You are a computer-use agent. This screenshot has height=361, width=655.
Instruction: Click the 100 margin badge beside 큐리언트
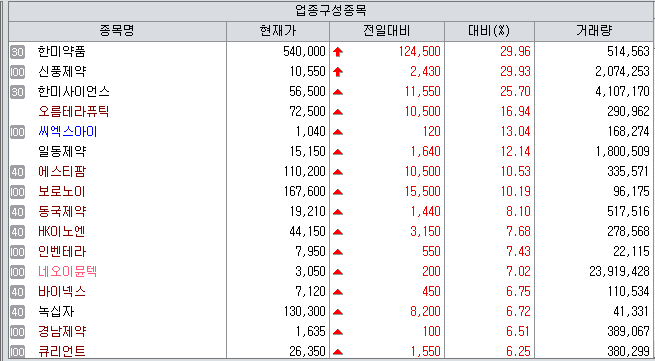(x=18, y=352)
